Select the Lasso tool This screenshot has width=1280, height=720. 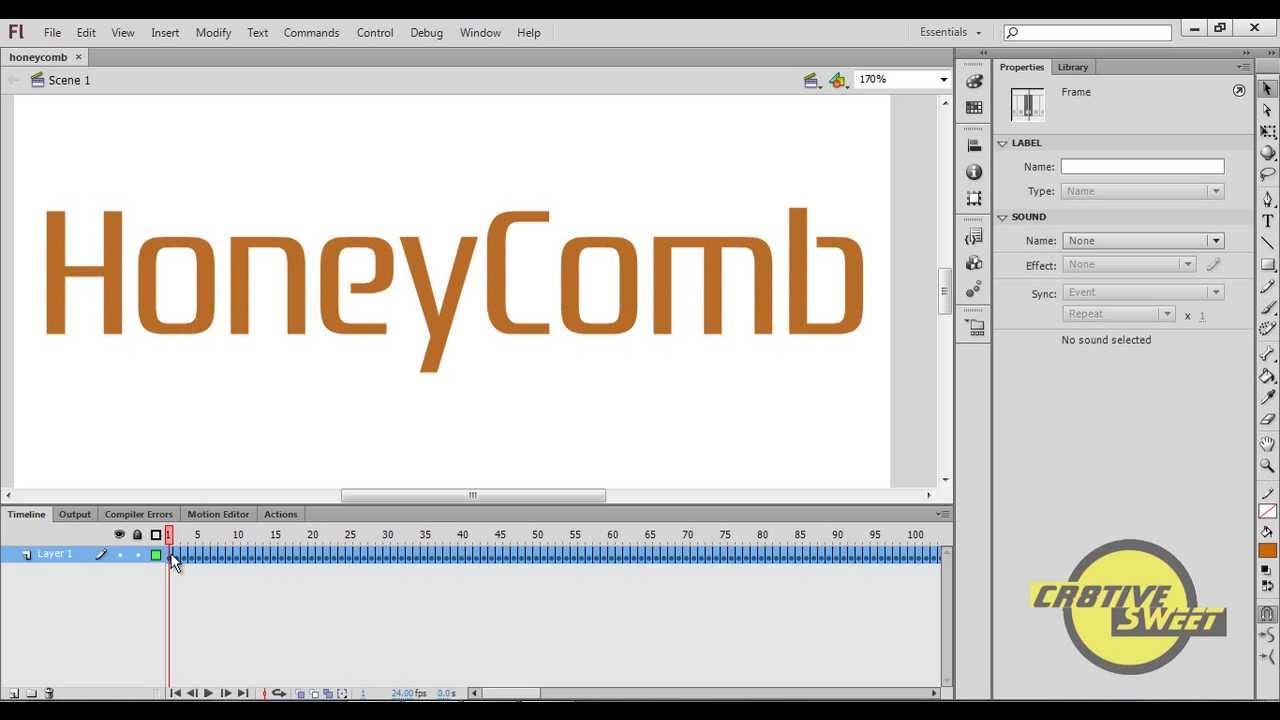(1267, 175)
